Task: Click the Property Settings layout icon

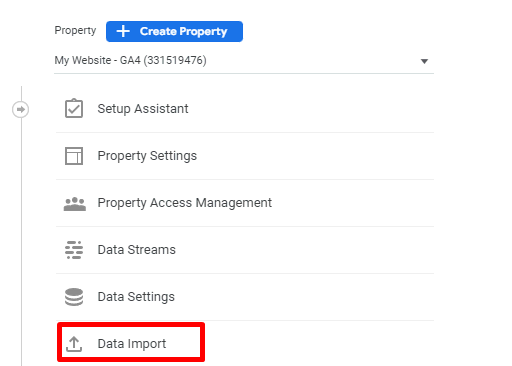Action: [74, 156]
